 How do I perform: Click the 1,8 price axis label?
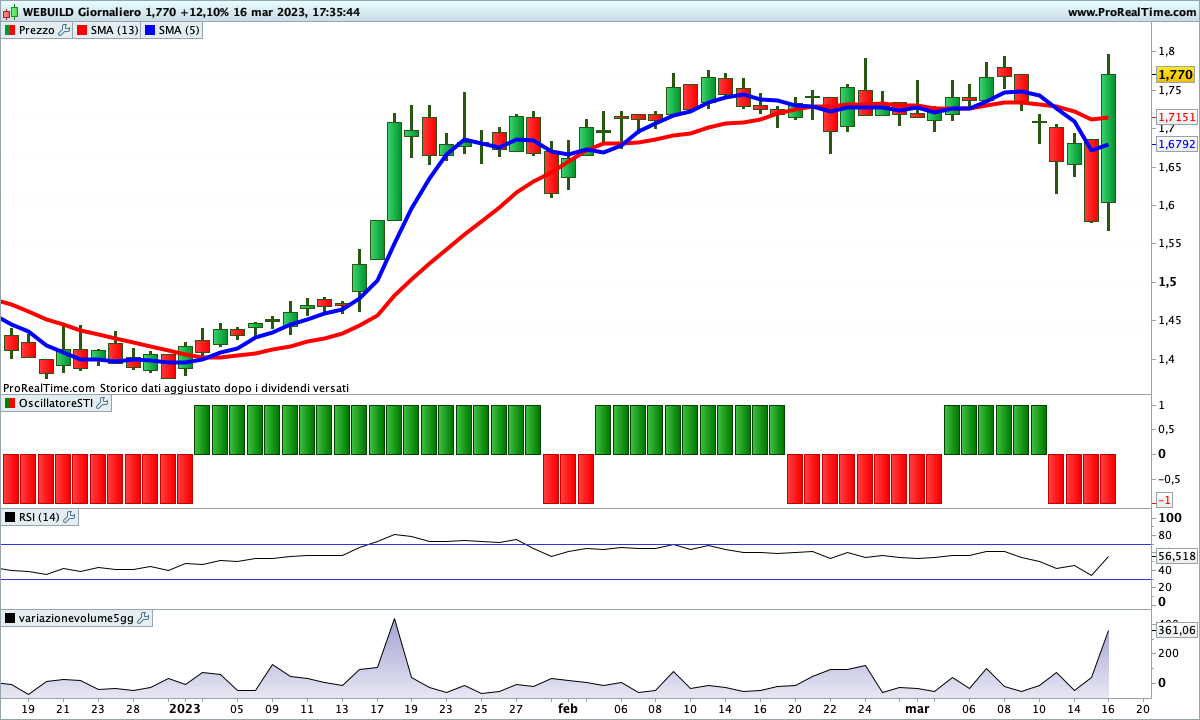click(1166, 51)
